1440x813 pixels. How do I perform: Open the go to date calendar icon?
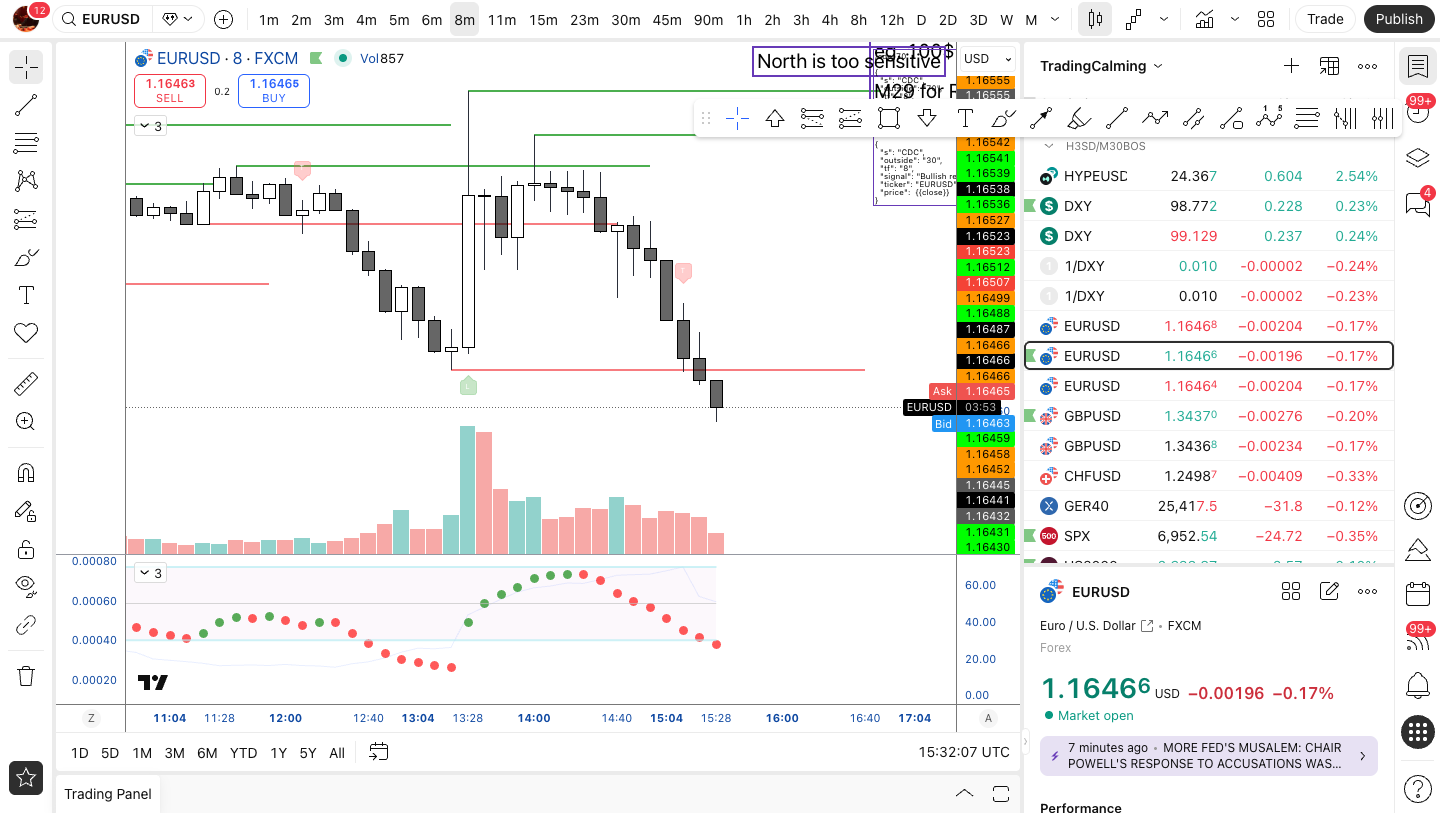[378, 752]
